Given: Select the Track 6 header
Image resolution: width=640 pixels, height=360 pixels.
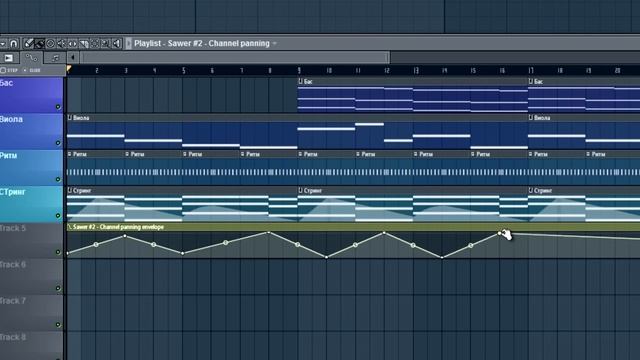Looking at the screenshot, I should [31, 276].
